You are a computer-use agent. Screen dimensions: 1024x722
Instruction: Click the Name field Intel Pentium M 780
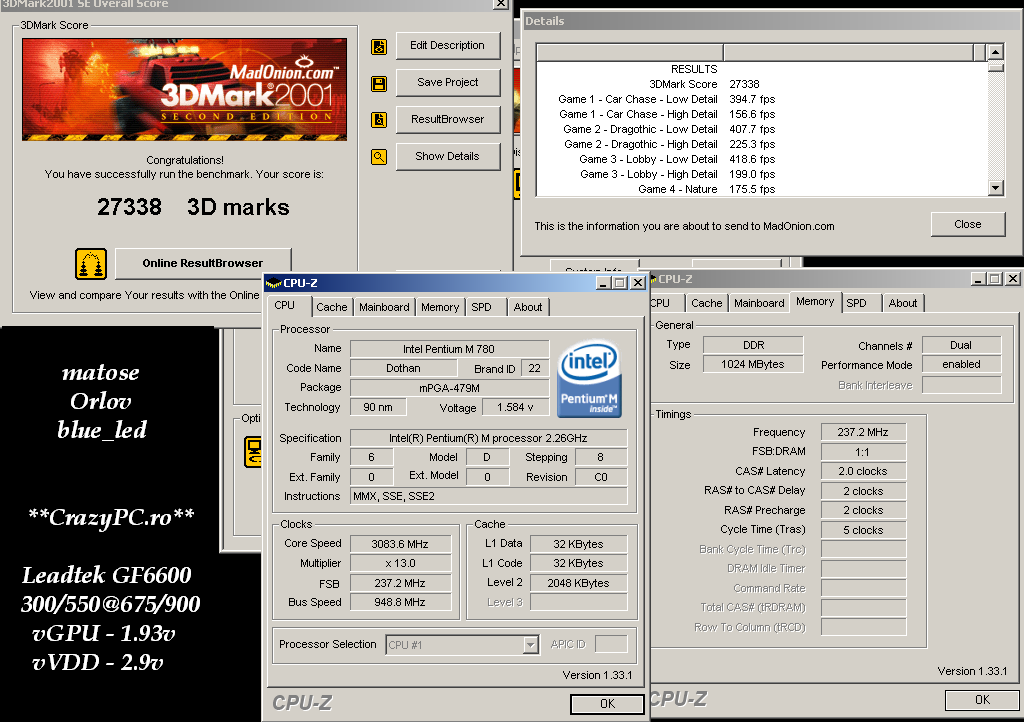point(449,349)
